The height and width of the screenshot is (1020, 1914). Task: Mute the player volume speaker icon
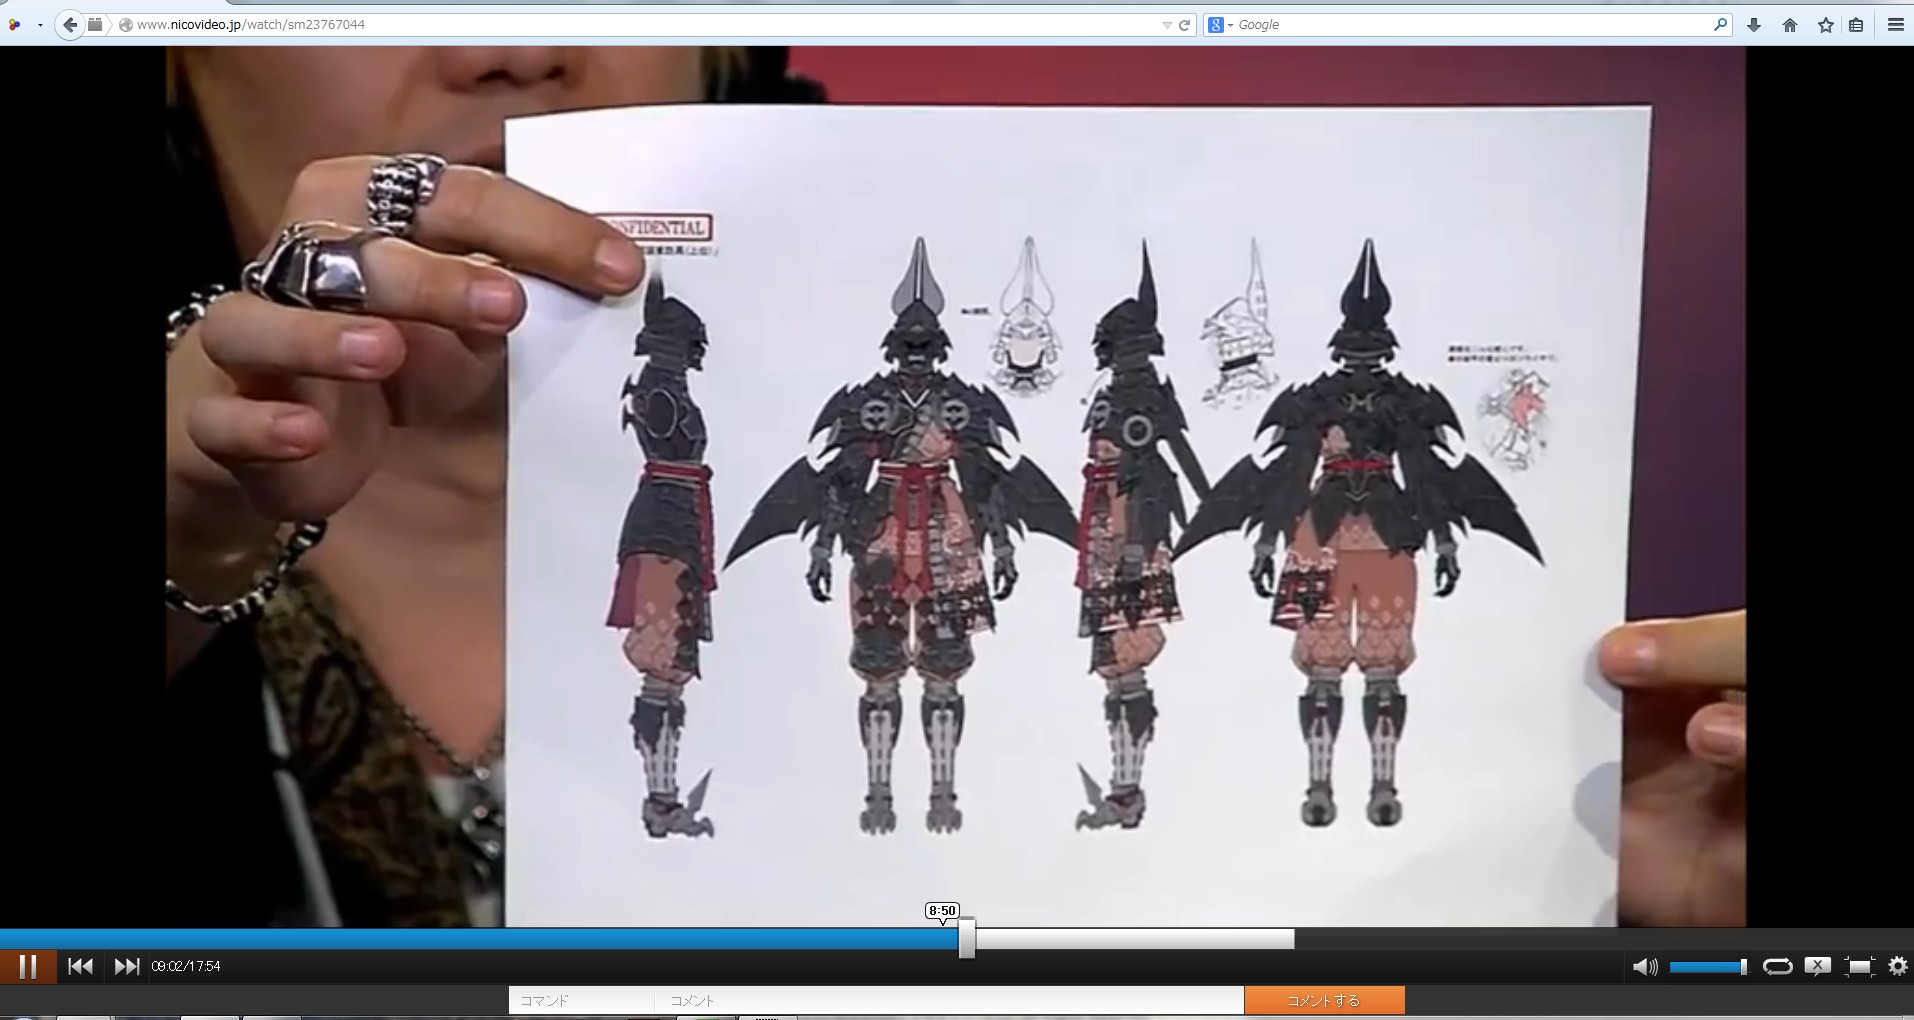coord(1645,966)
